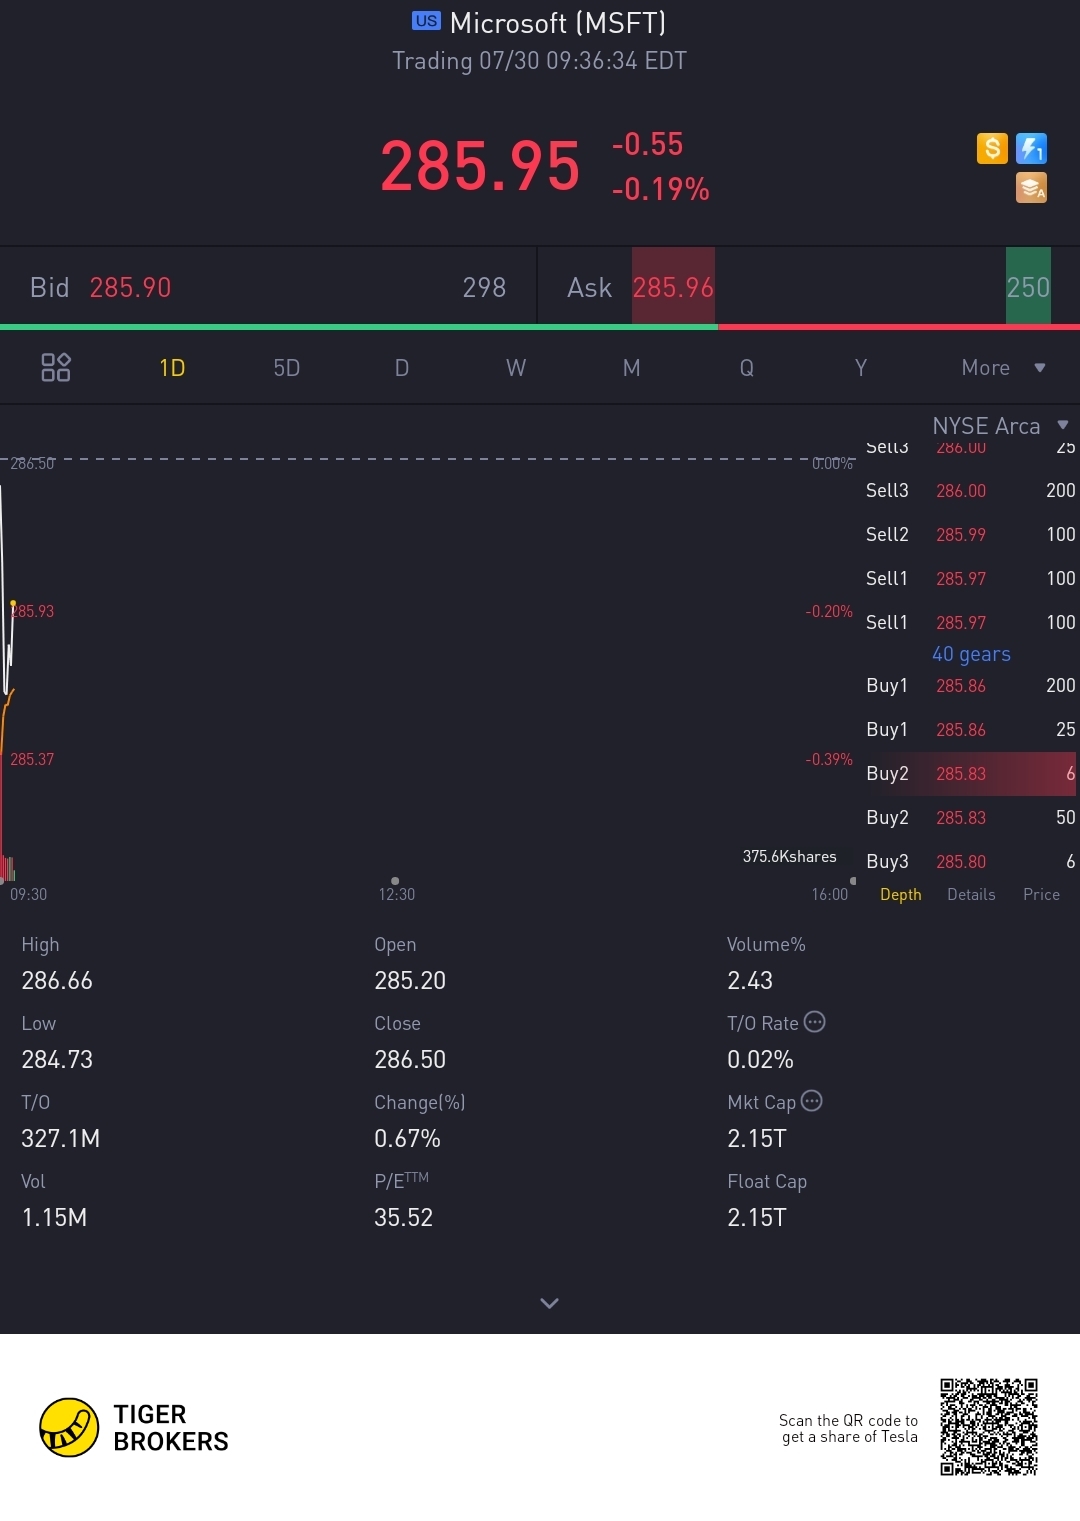Tap the bid size 298
The width and height of the screenshot is (1080, 1521).
[x=484, y=288]
